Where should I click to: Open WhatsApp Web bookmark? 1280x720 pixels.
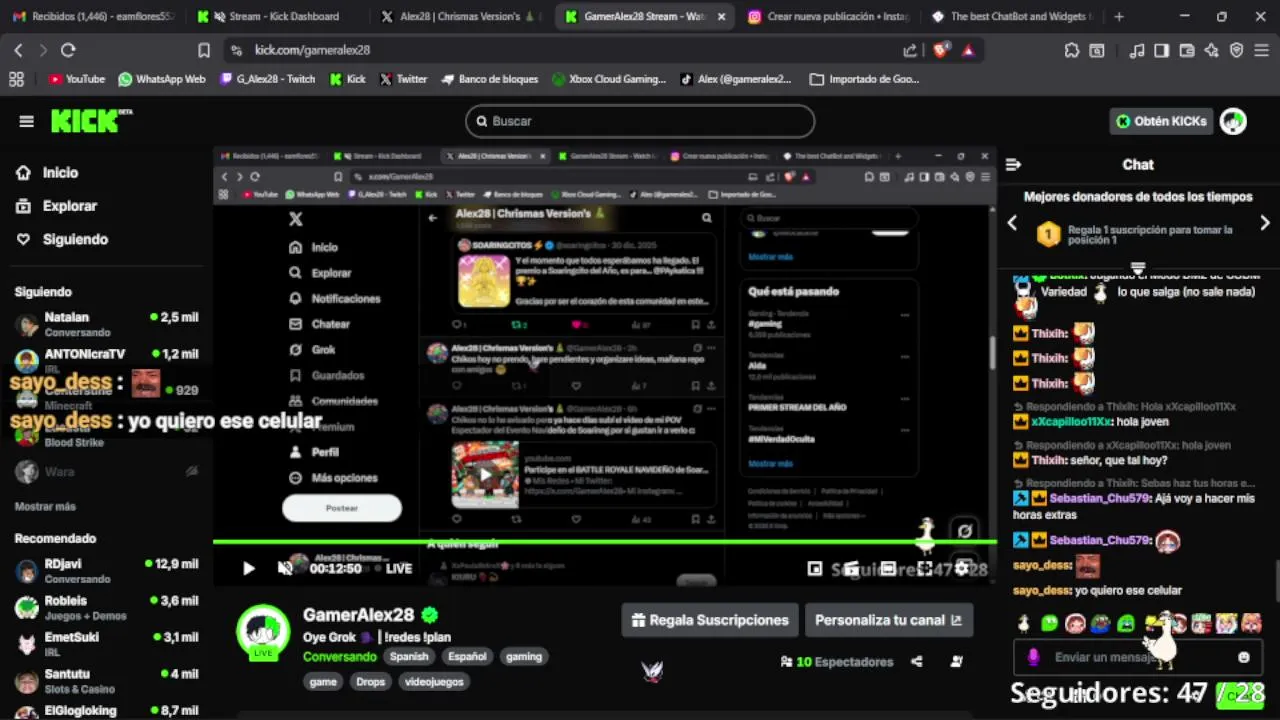click(161, 79)
